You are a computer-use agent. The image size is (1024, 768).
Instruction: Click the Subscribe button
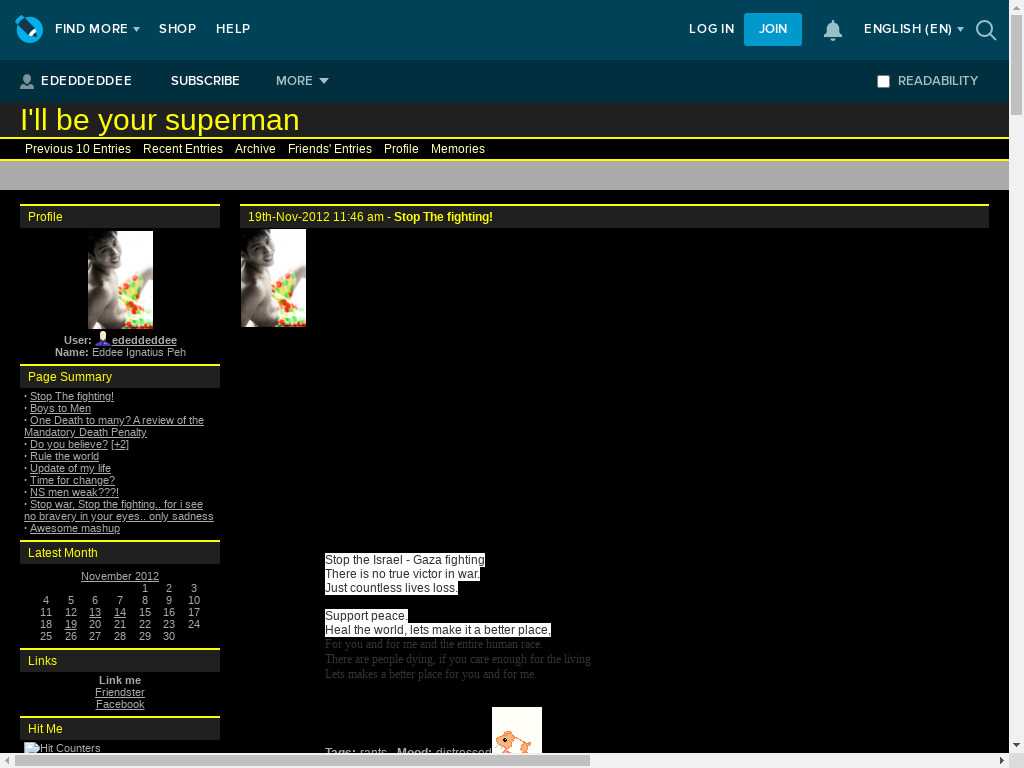[205, 81]
